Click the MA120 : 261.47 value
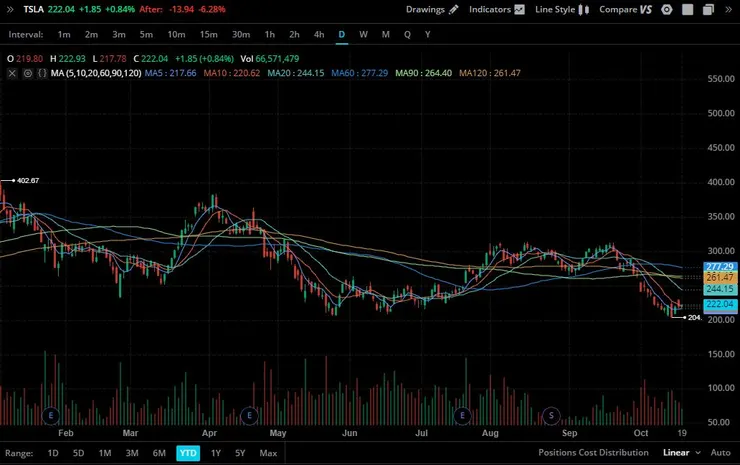The image size is (740, 465). click(490, 73)
